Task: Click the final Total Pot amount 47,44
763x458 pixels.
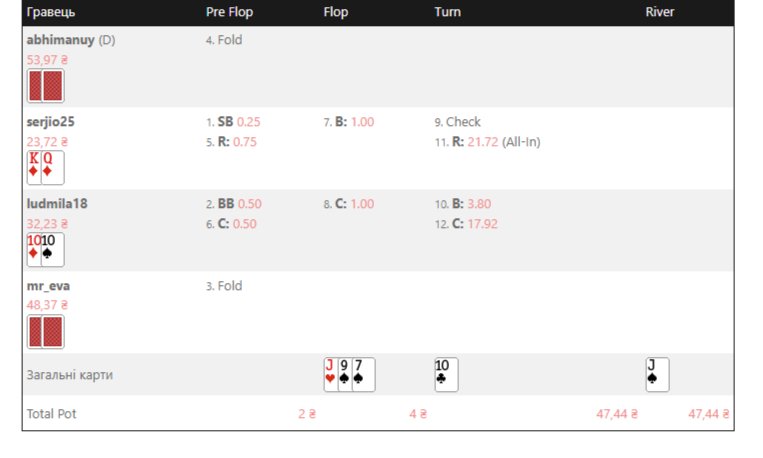Action: (x=708, y=414)
